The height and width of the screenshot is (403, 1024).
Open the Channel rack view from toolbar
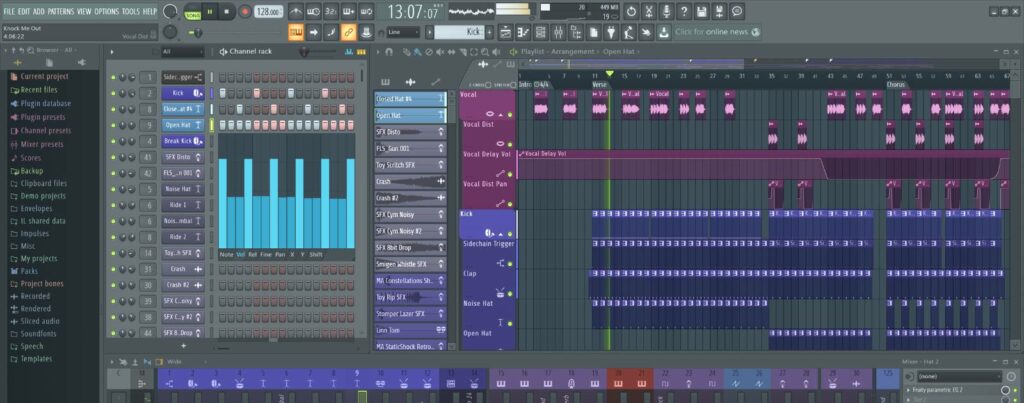pos(541,32)
